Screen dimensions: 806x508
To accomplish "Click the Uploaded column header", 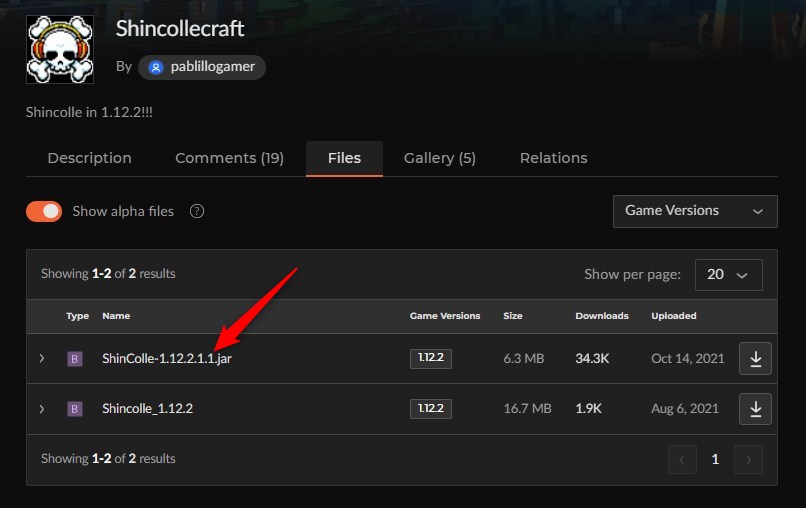I will (674, 316).
